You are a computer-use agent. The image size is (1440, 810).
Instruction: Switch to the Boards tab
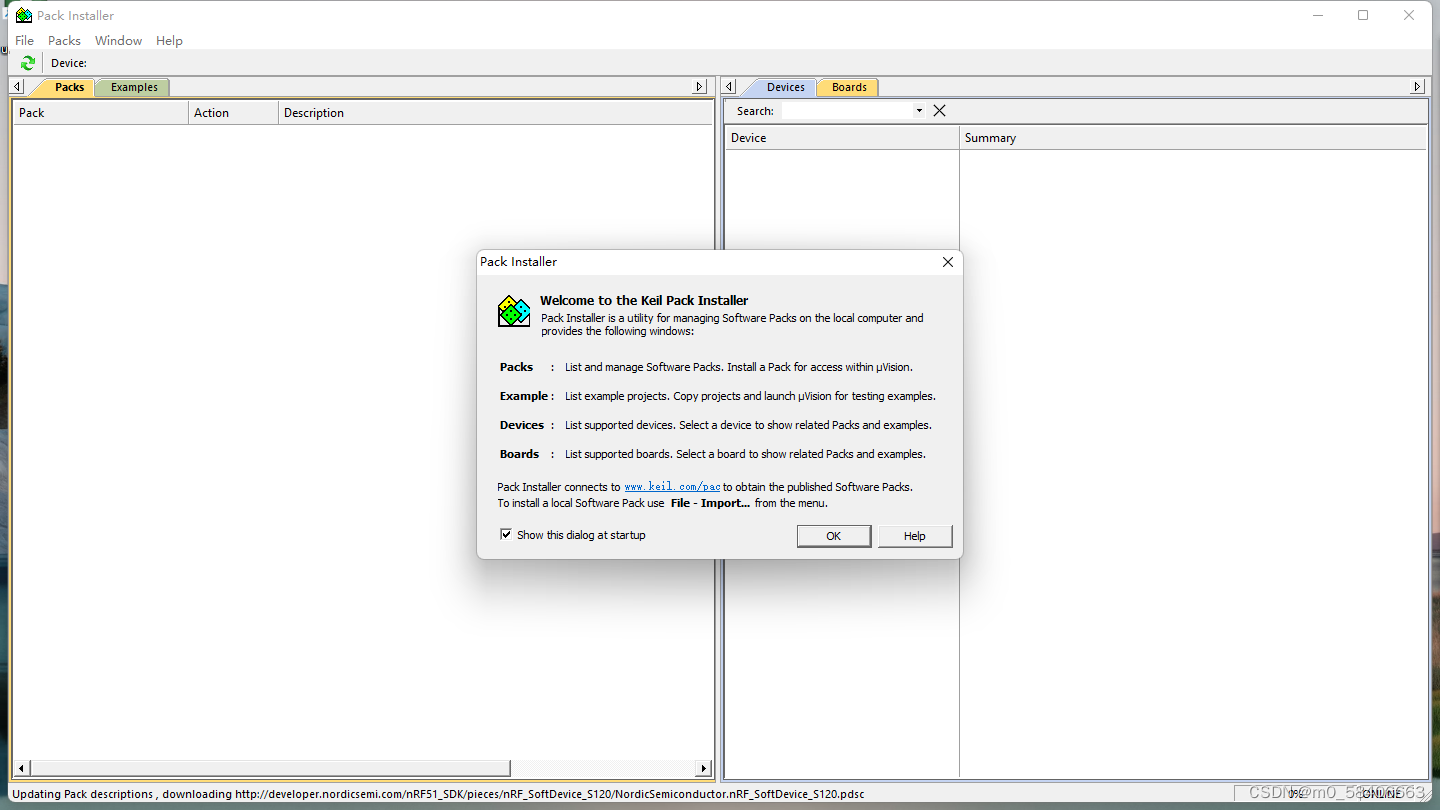pyautogui.click(x=849, y=87)
